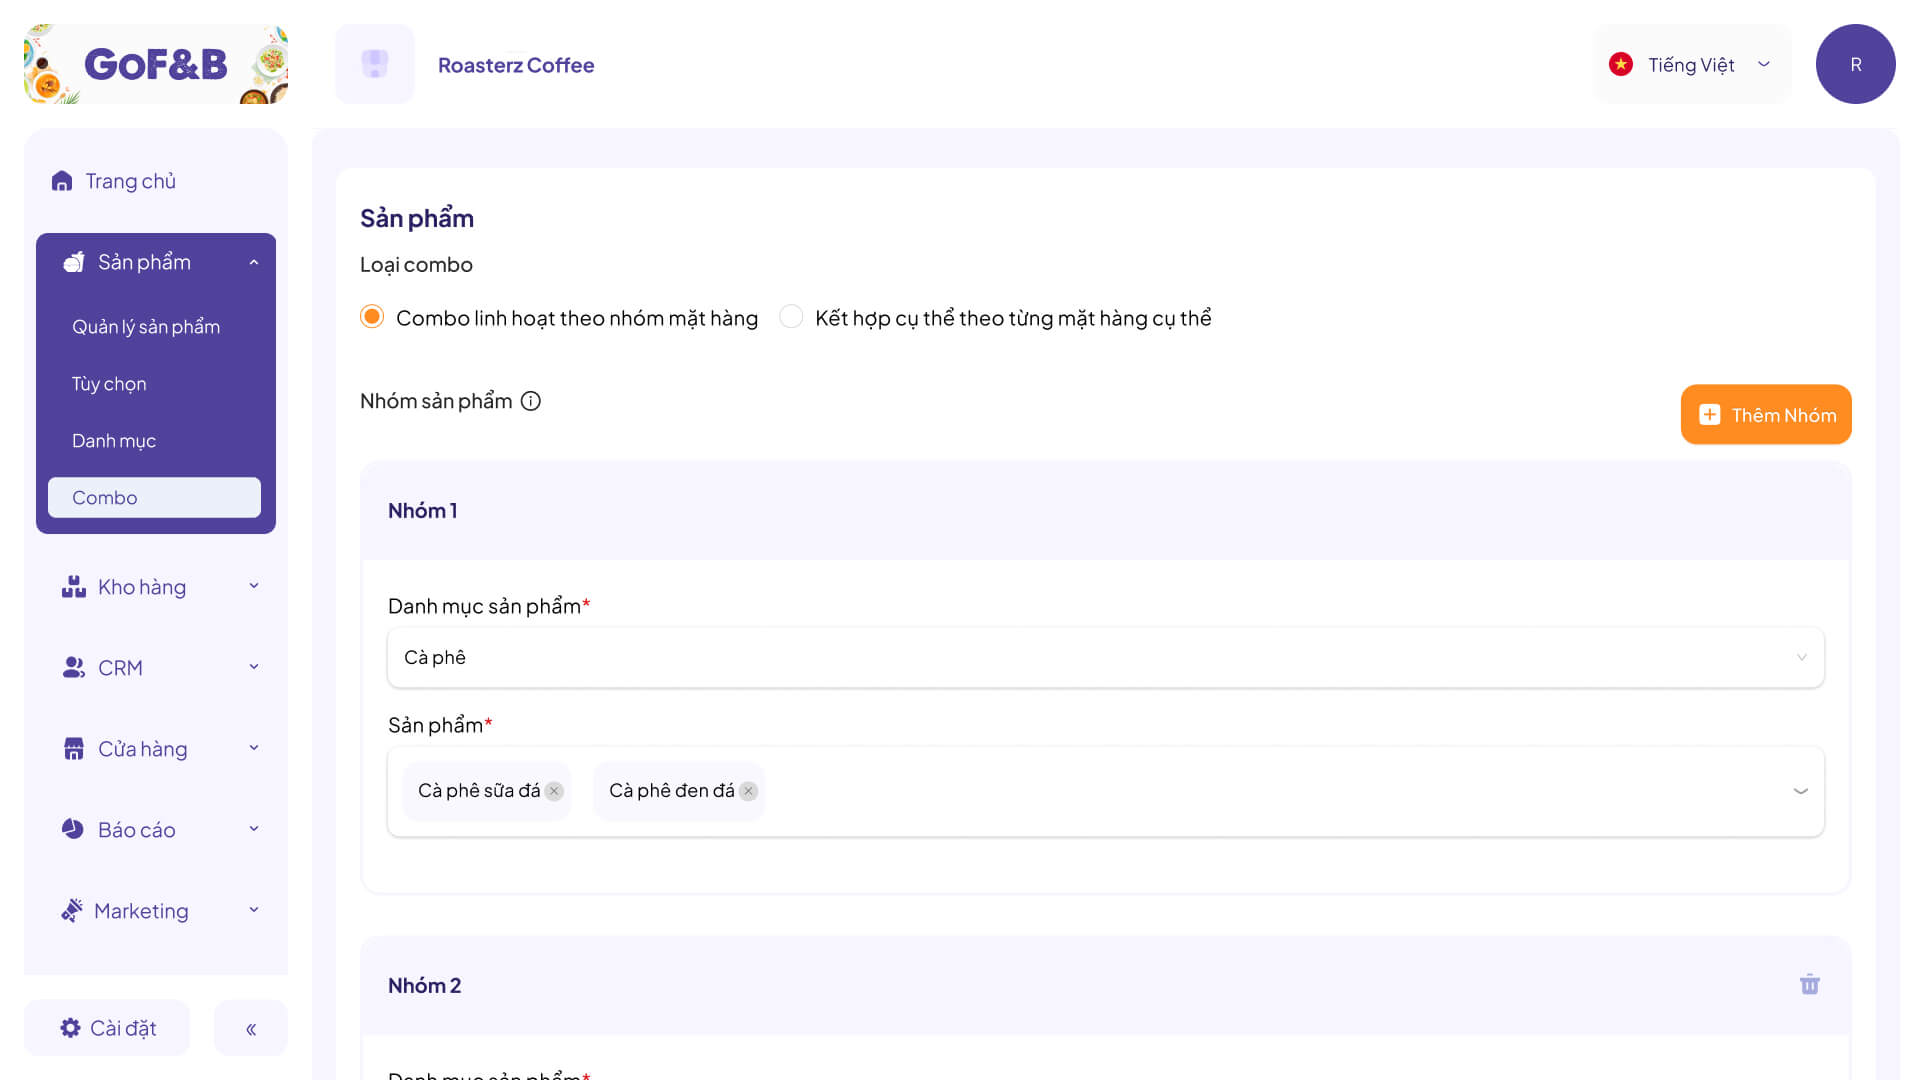Expand the Sản phẩm multi-select dropdown arrow
The width and height of the screenshot is (1920, 1080).
(1801, 791)
